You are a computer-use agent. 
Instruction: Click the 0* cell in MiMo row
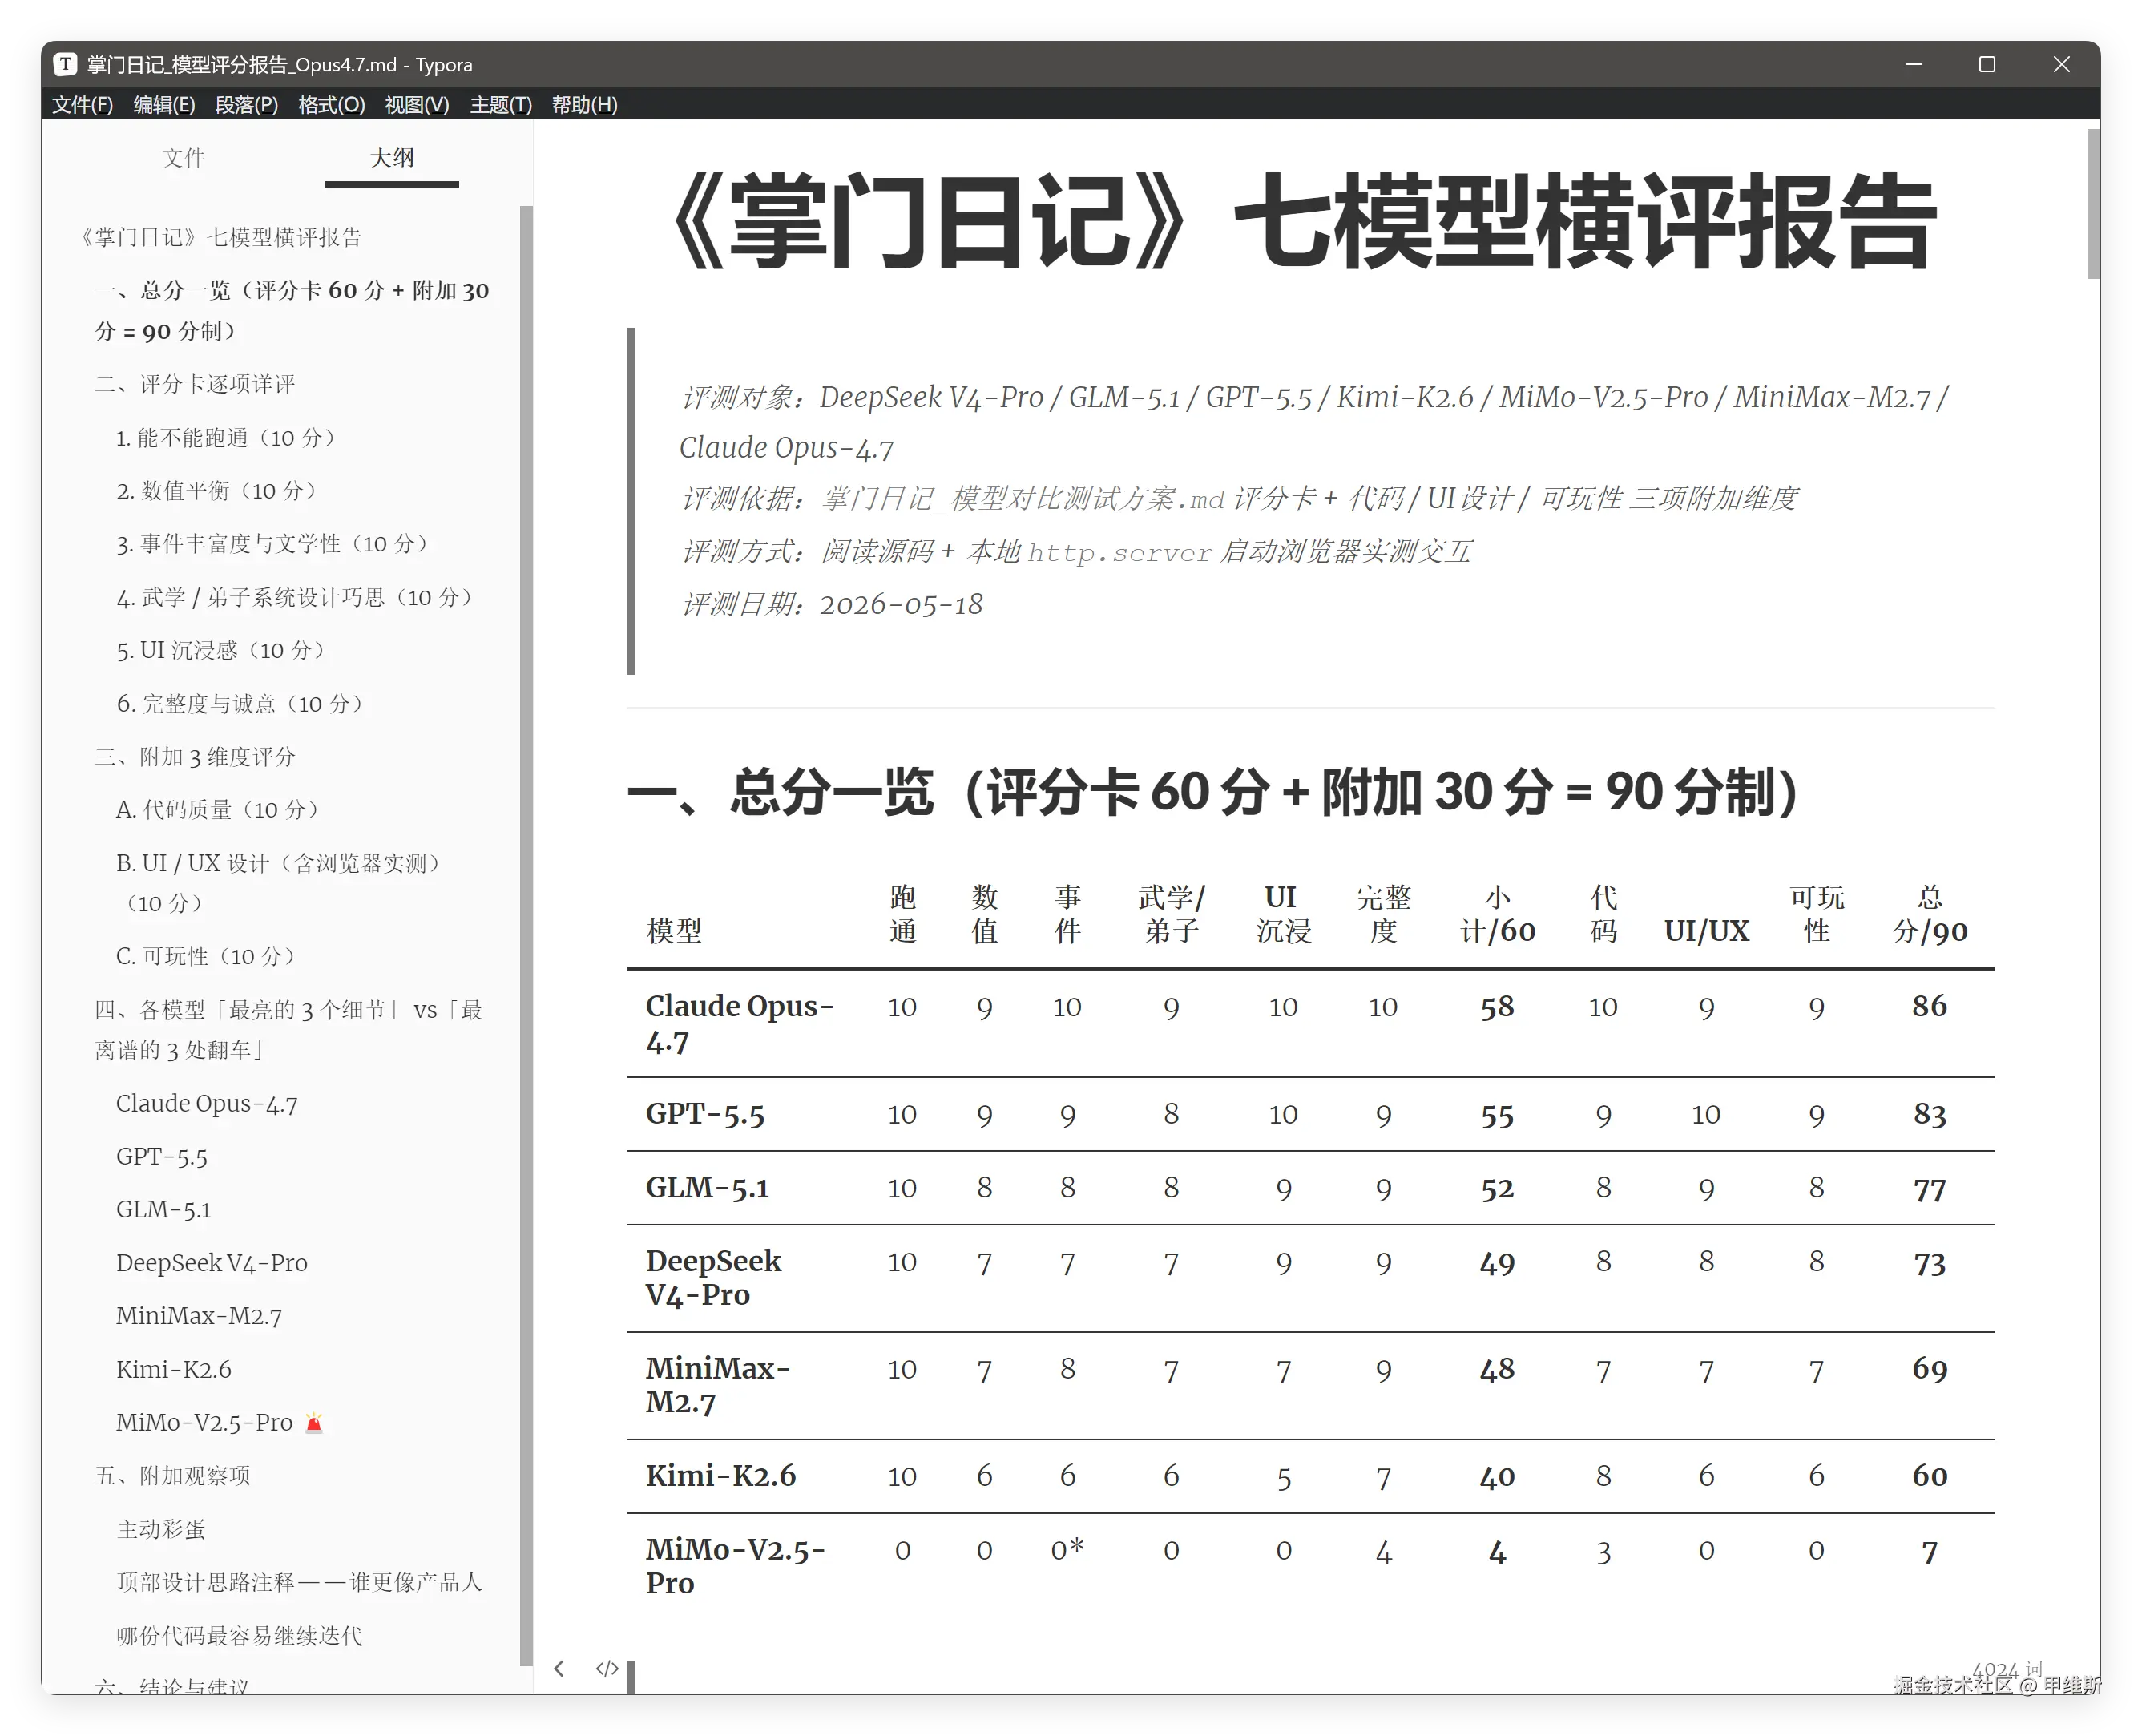point(1067,1549)
